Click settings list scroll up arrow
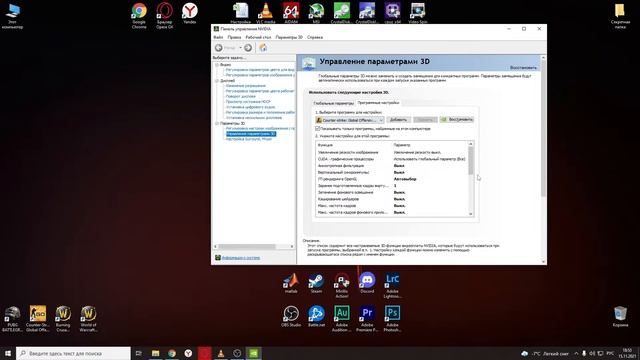 (471, 144)
